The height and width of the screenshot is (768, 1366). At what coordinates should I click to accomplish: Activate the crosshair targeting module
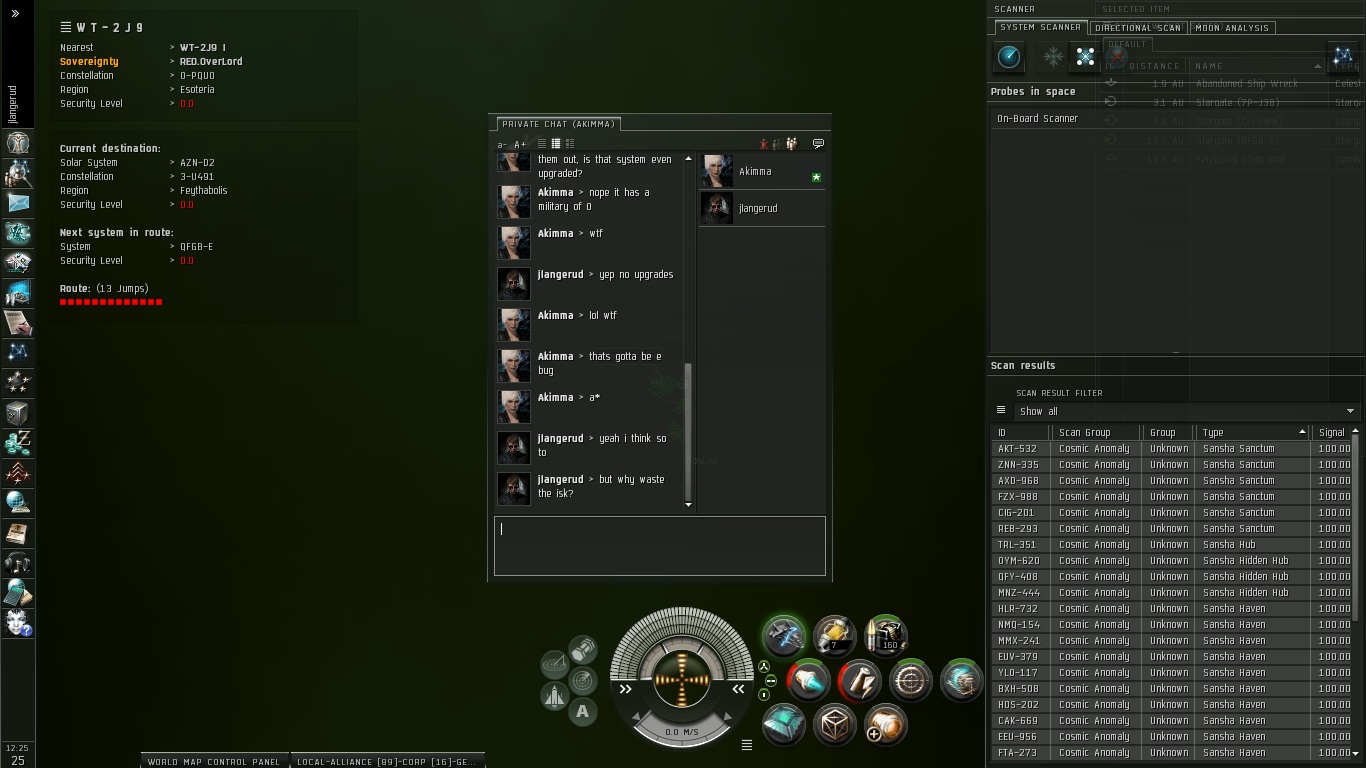(910, 680)
